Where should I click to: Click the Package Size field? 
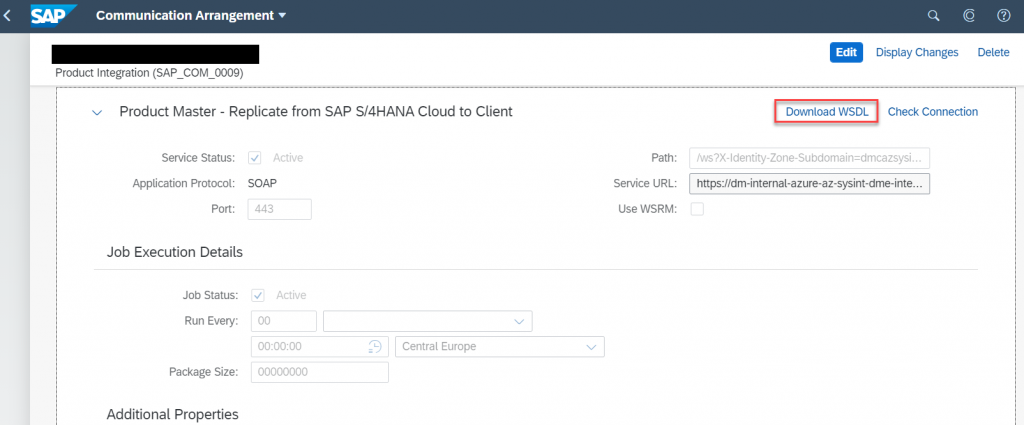tap(320, 372)
